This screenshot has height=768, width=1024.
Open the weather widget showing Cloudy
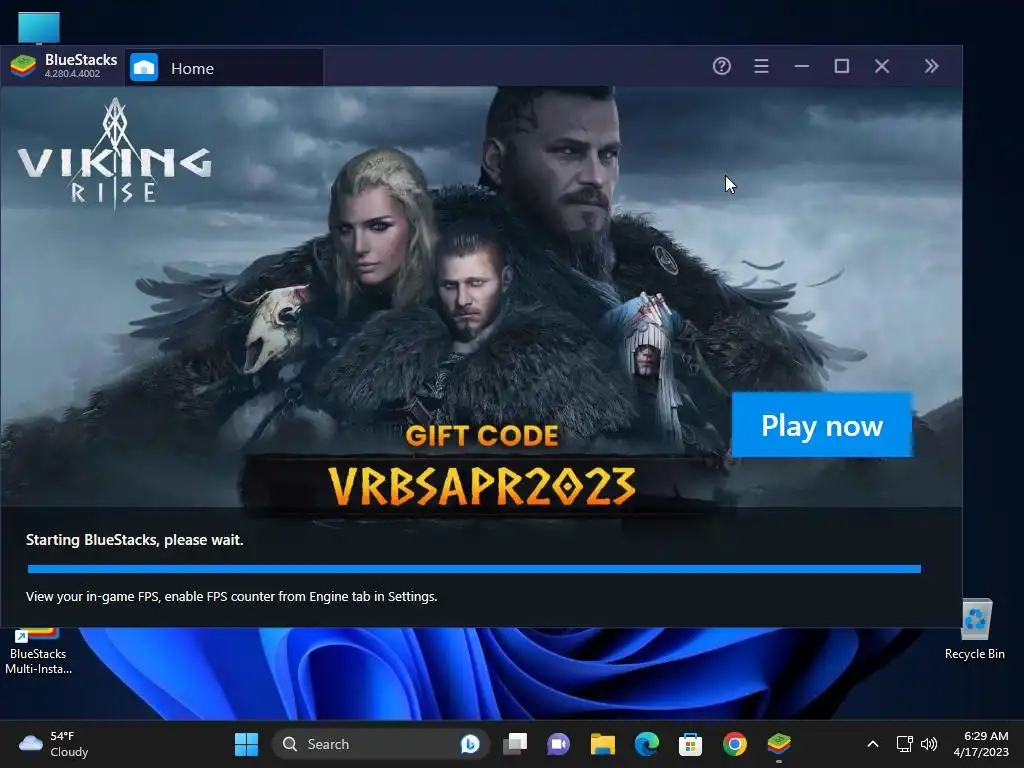[x=54, y=744]
